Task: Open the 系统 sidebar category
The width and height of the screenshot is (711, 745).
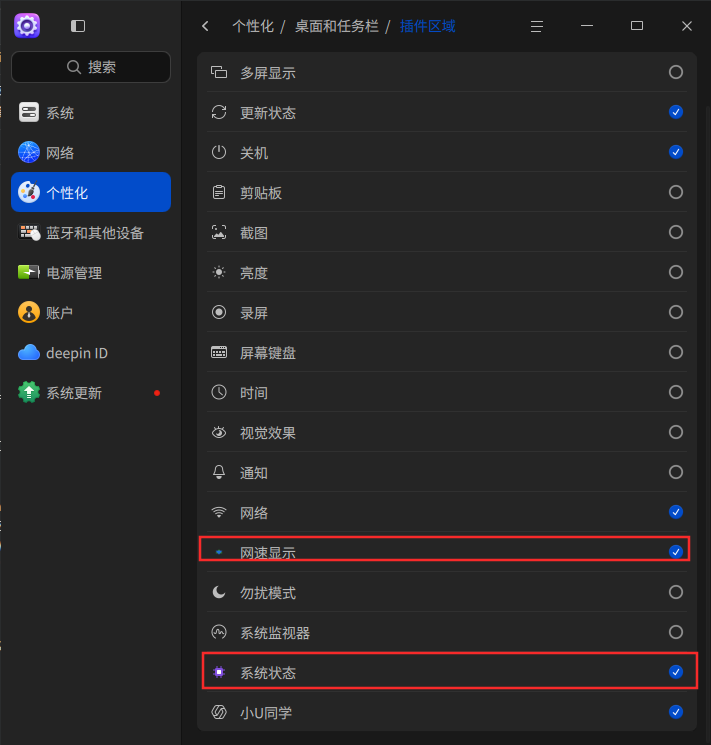Action: [91, 113]
